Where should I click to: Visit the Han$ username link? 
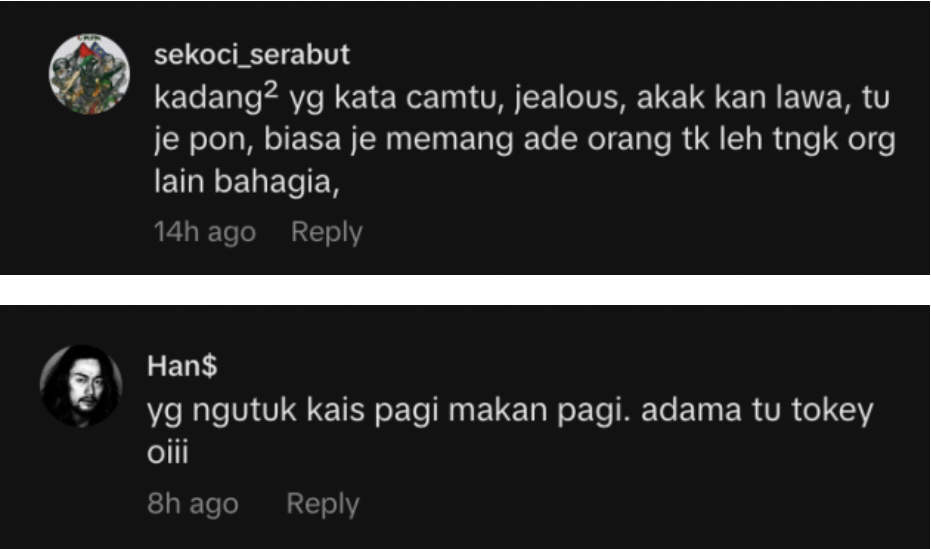coord(182,365)
